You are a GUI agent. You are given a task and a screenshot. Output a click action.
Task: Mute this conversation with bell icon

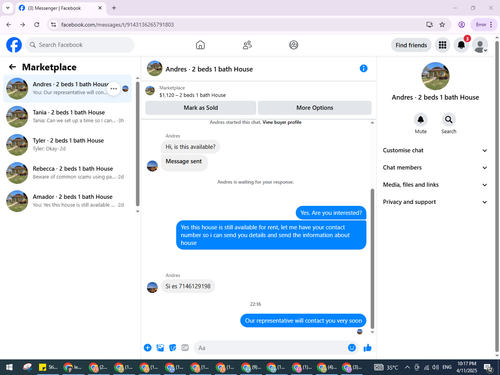(x=421, y=119)
